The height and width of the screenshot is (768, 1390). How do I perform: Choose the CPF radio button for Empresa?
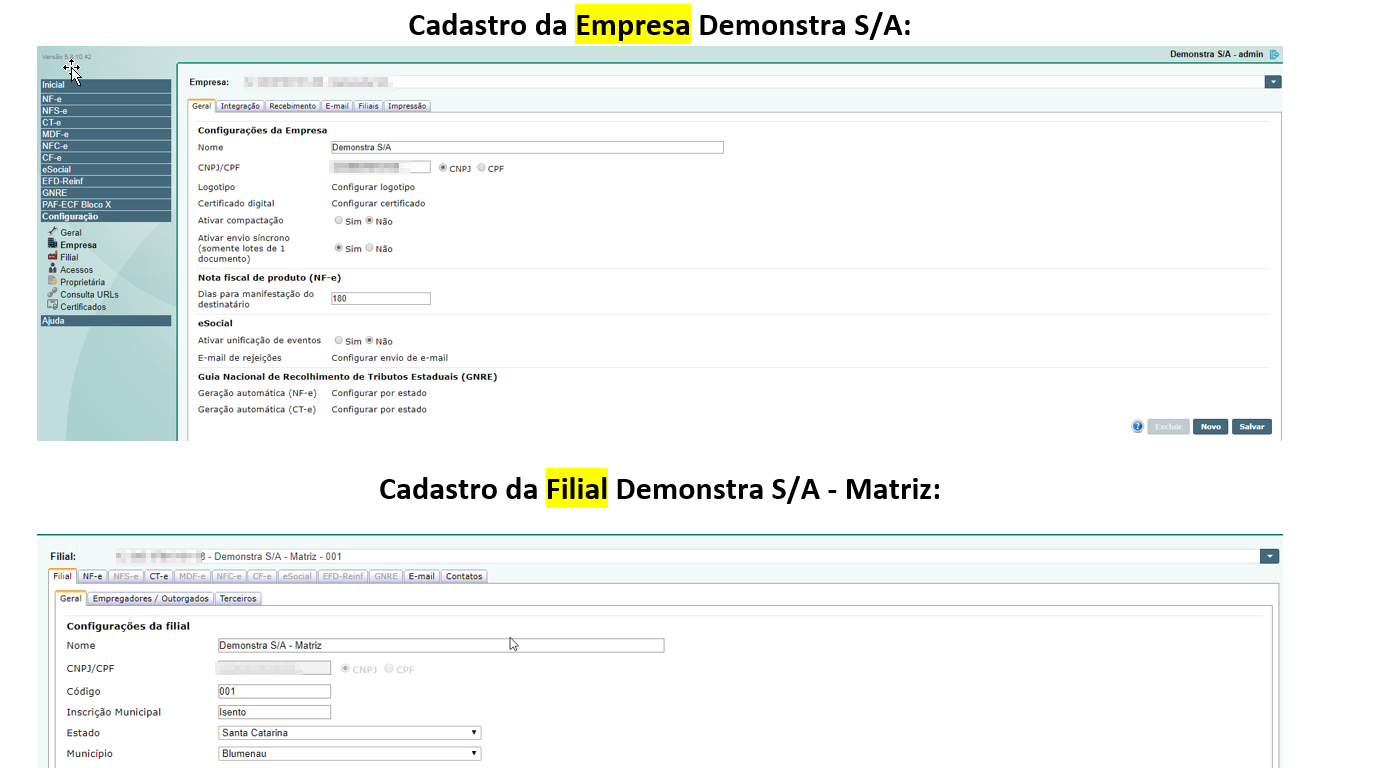(x=482, y=168)
